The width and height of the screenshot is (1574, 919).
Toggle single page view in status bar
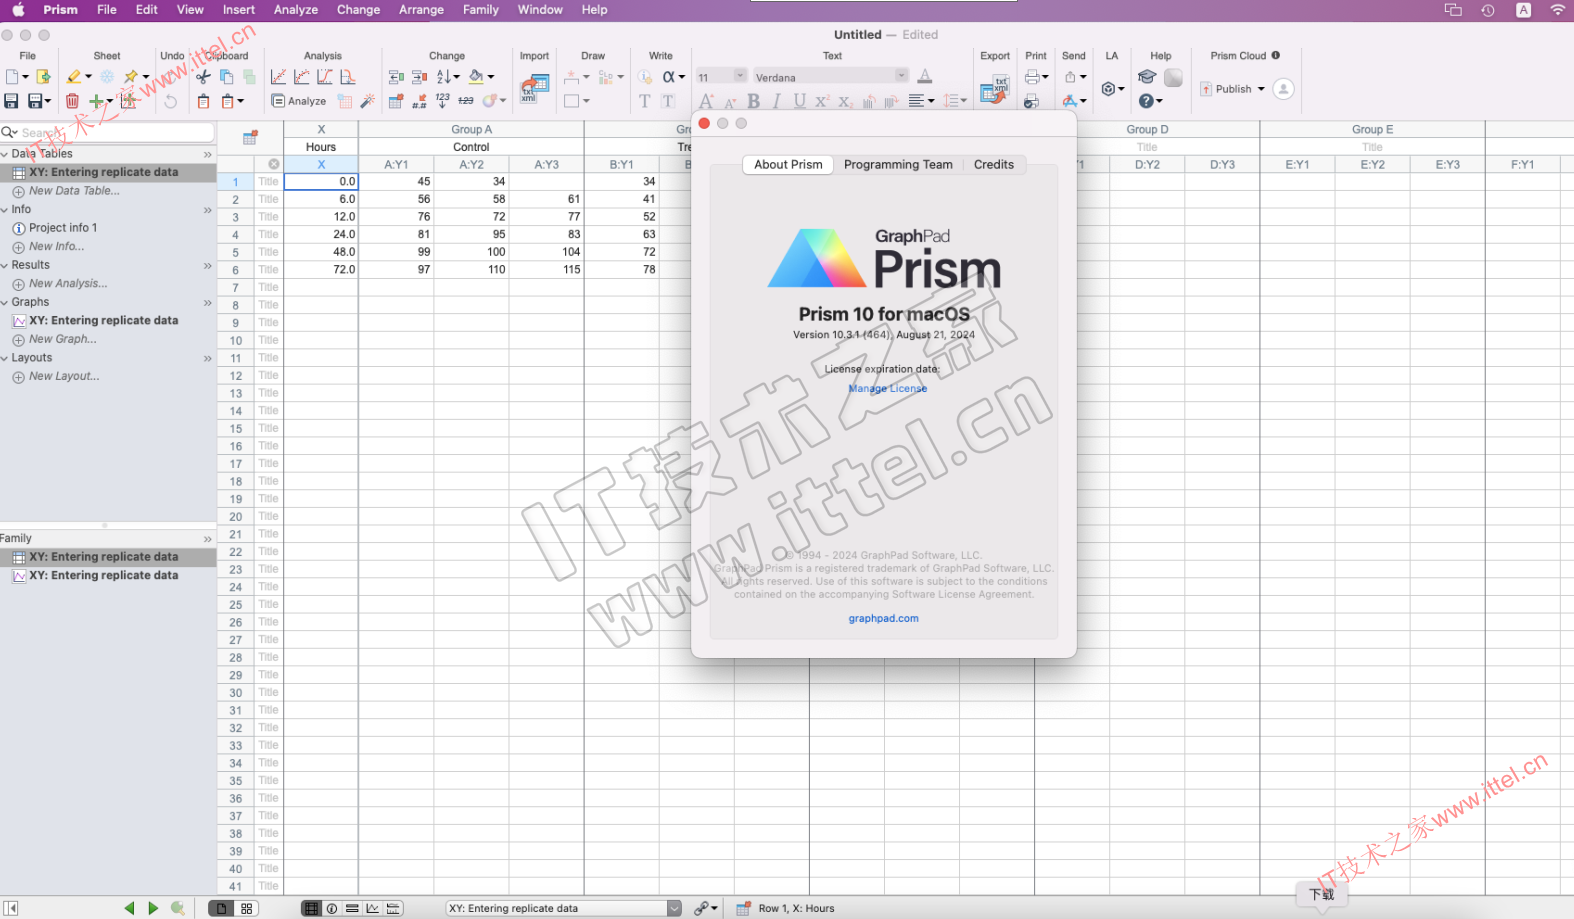pos(221,908)
